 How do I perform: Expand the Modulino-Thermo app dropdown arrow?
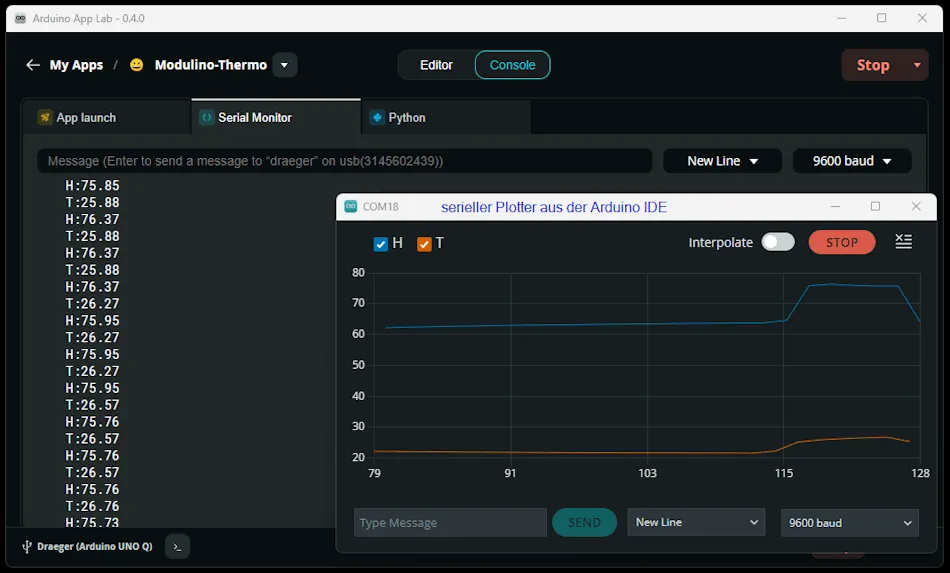tap(284, 65)
